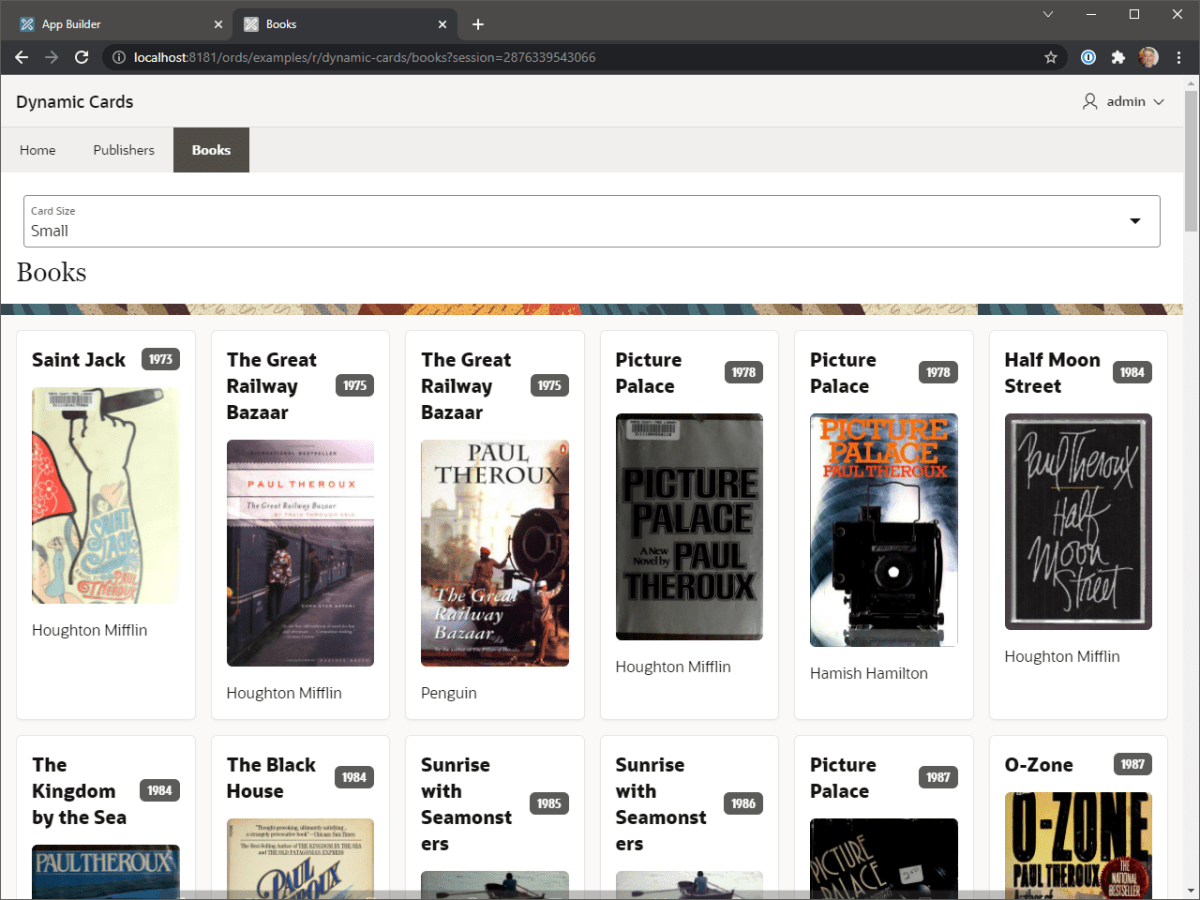Screen dimensions: 1200x900
Task: Click the 1Password extension icon
Action: (x=1088, y=58)
